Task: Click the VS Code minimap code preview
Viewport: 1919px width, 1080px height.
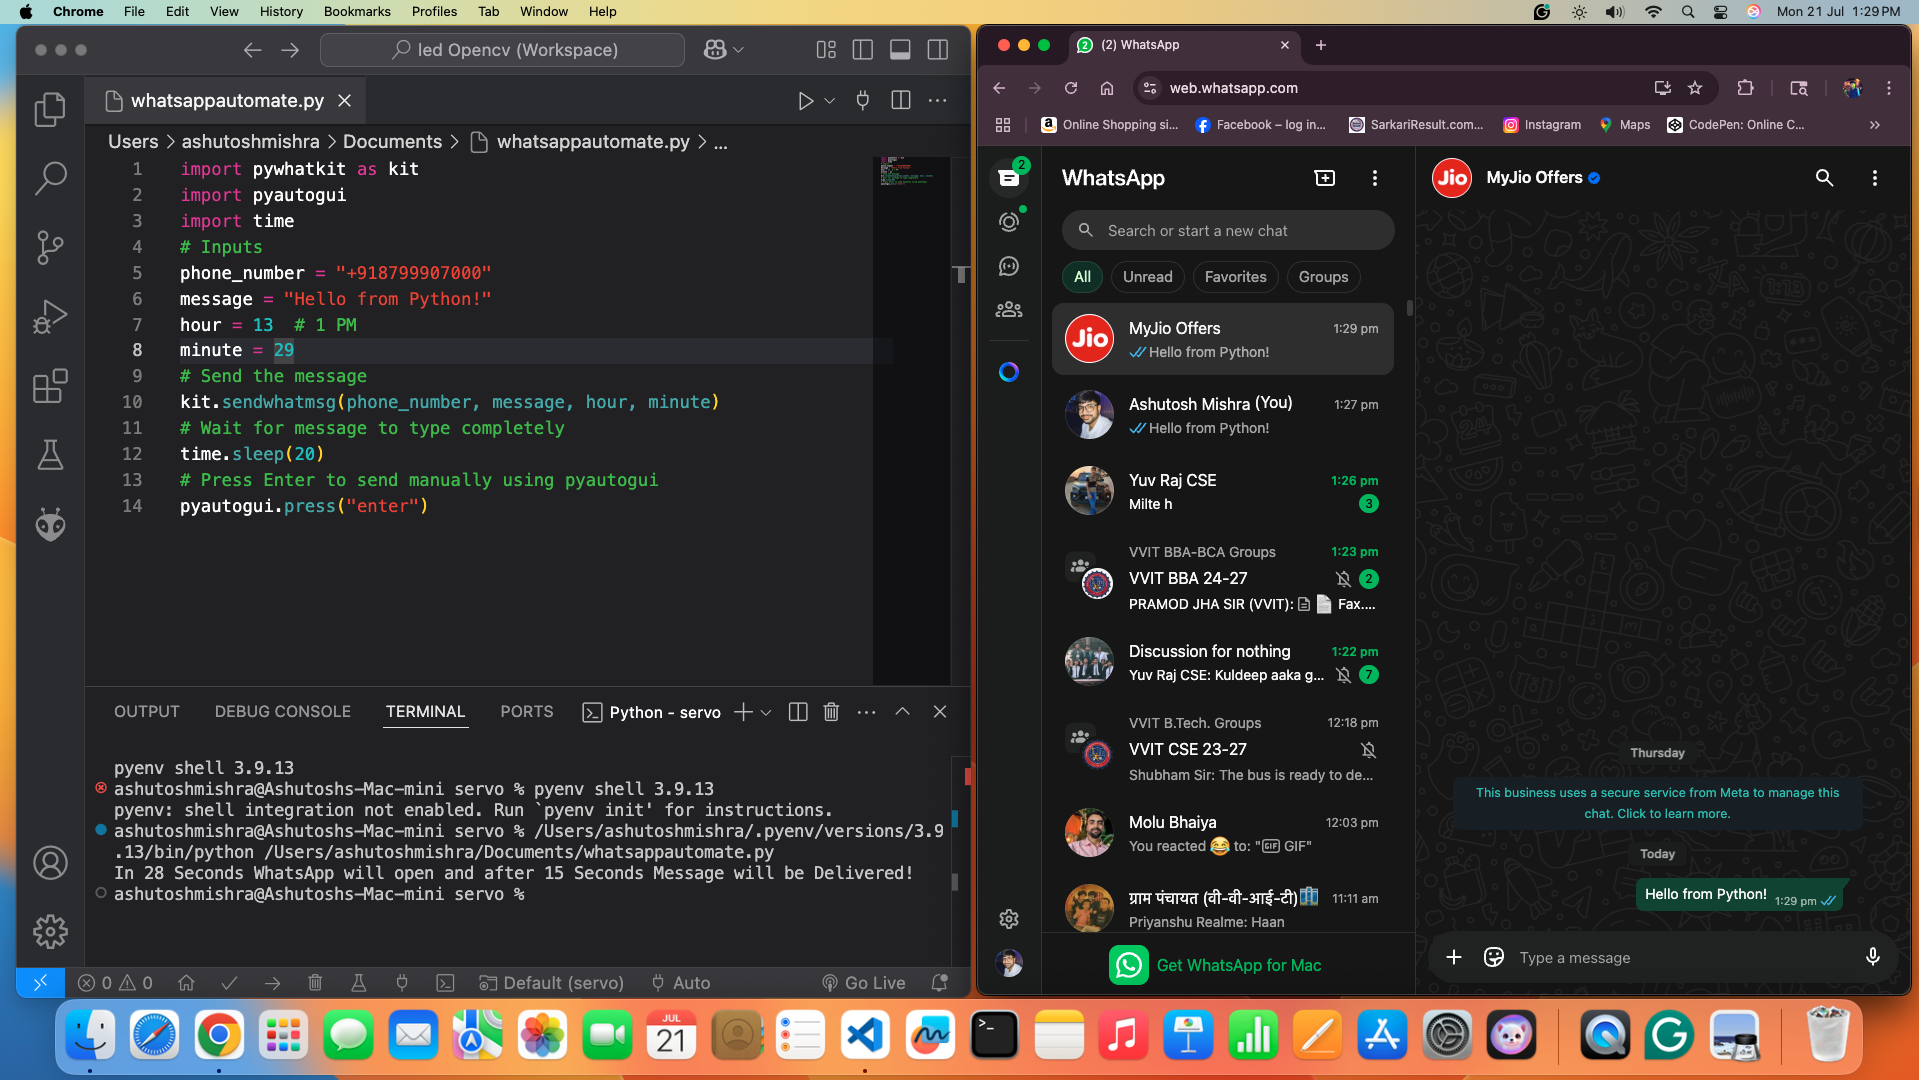Action: pyautogui.click(x=909, y=172)
